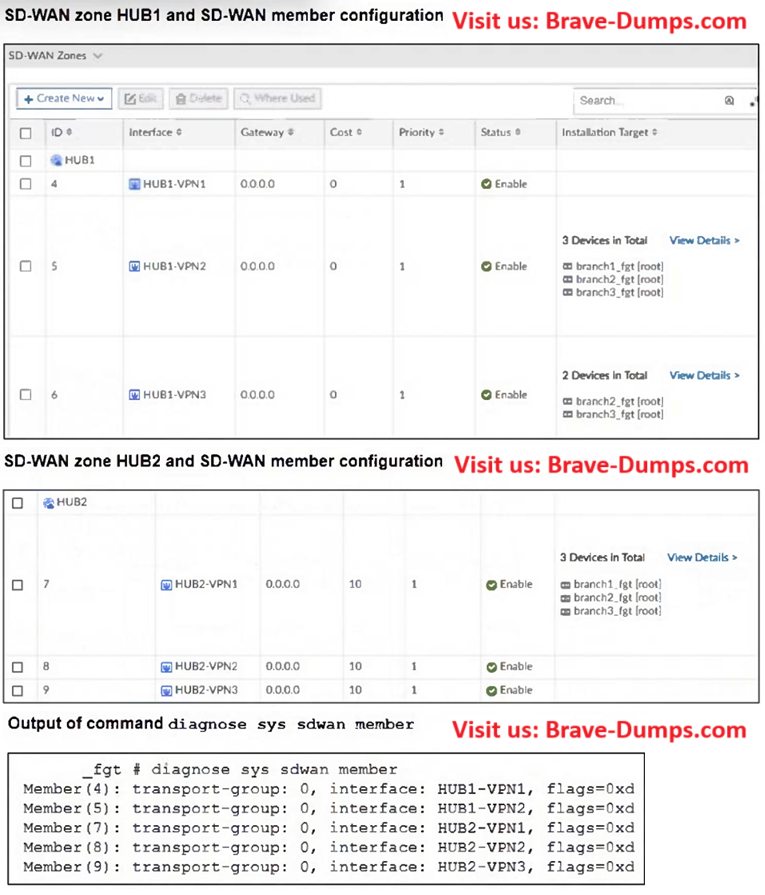Expand the Create New dropdown
Screen dimensions: 765x895
(64, 99)
